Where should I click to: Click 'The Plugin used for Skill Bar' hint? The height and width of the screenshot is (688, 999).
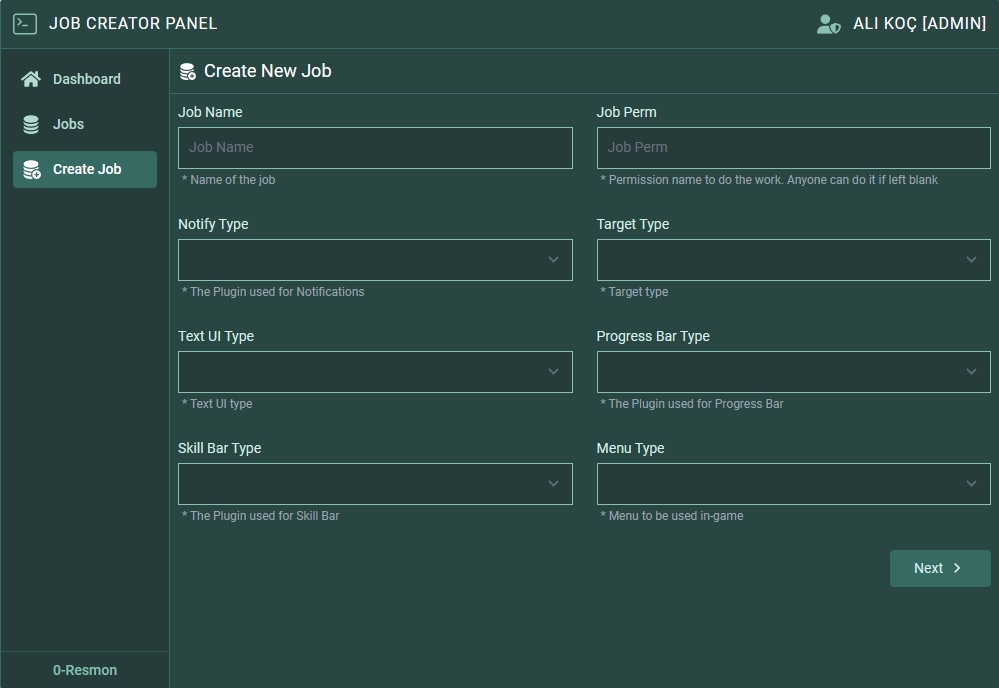261,516
